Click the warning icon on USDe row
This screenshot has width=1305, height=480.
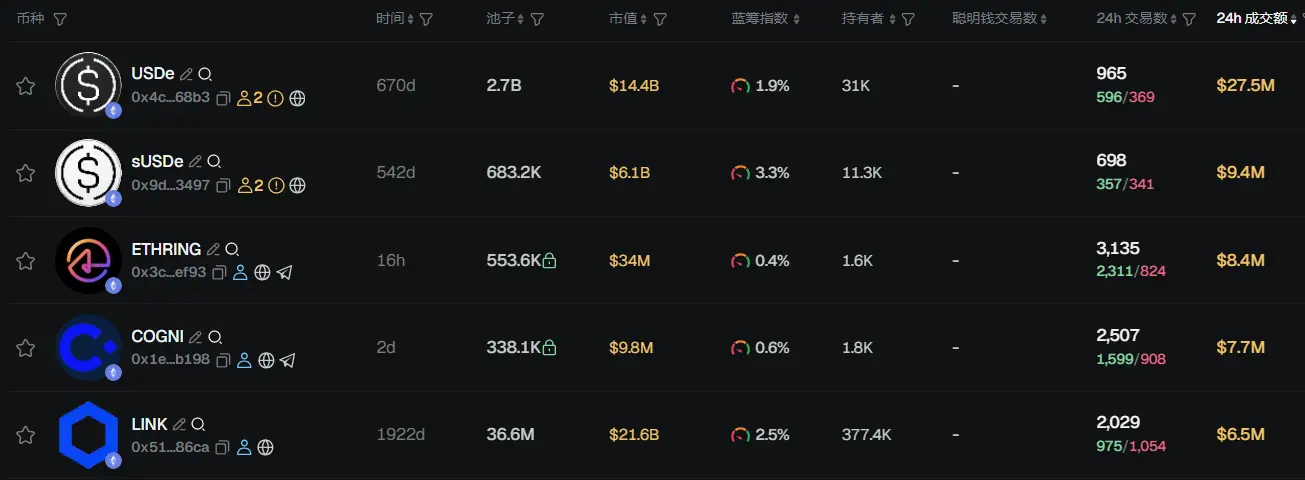(x=276, y=98)
